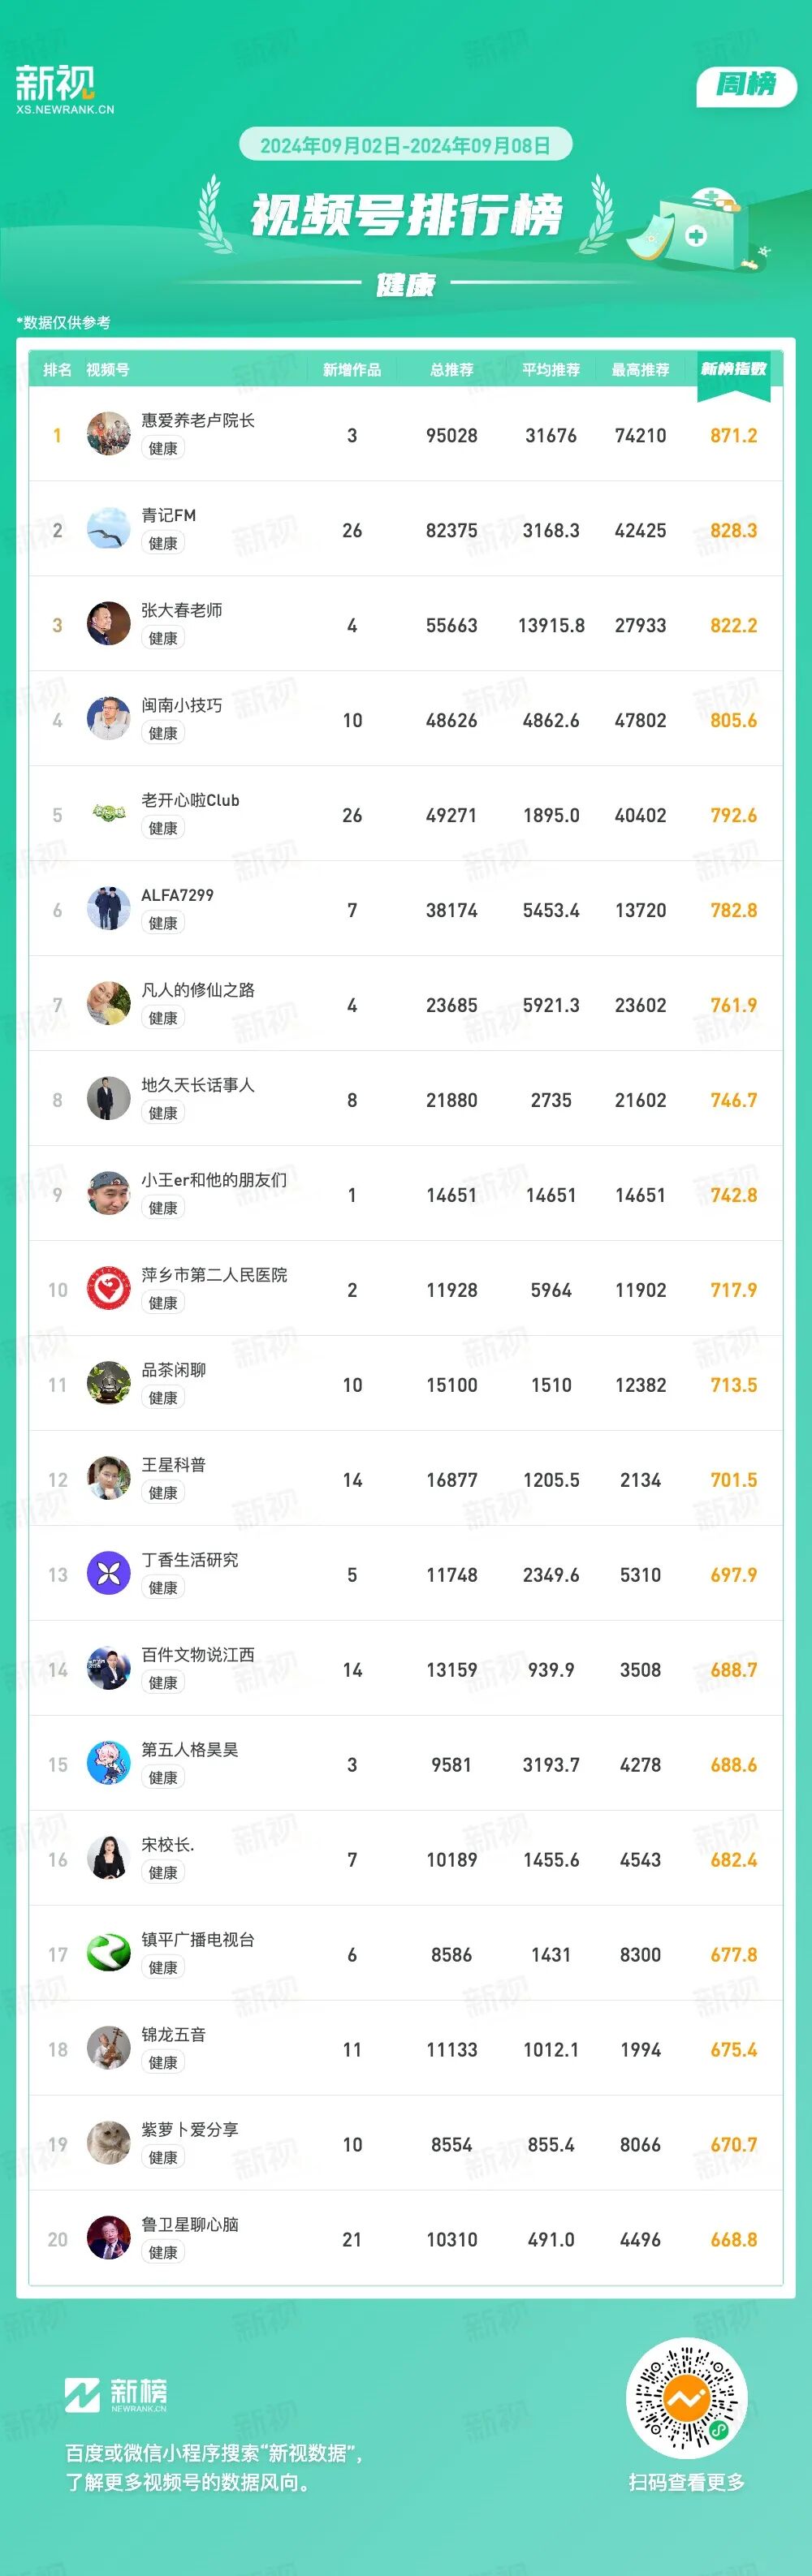Click the 镇平广播电视台 green logo
The width and height of the screenshot is (812, 2576).
tap(108, 1954)
